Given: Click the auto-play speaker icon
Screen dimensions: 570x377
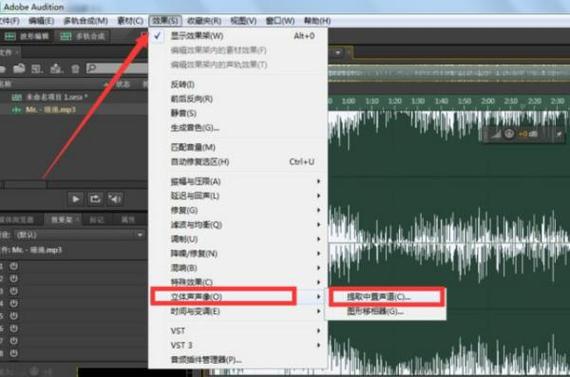Looking at the screenshot, I should (x=115, y=199).
